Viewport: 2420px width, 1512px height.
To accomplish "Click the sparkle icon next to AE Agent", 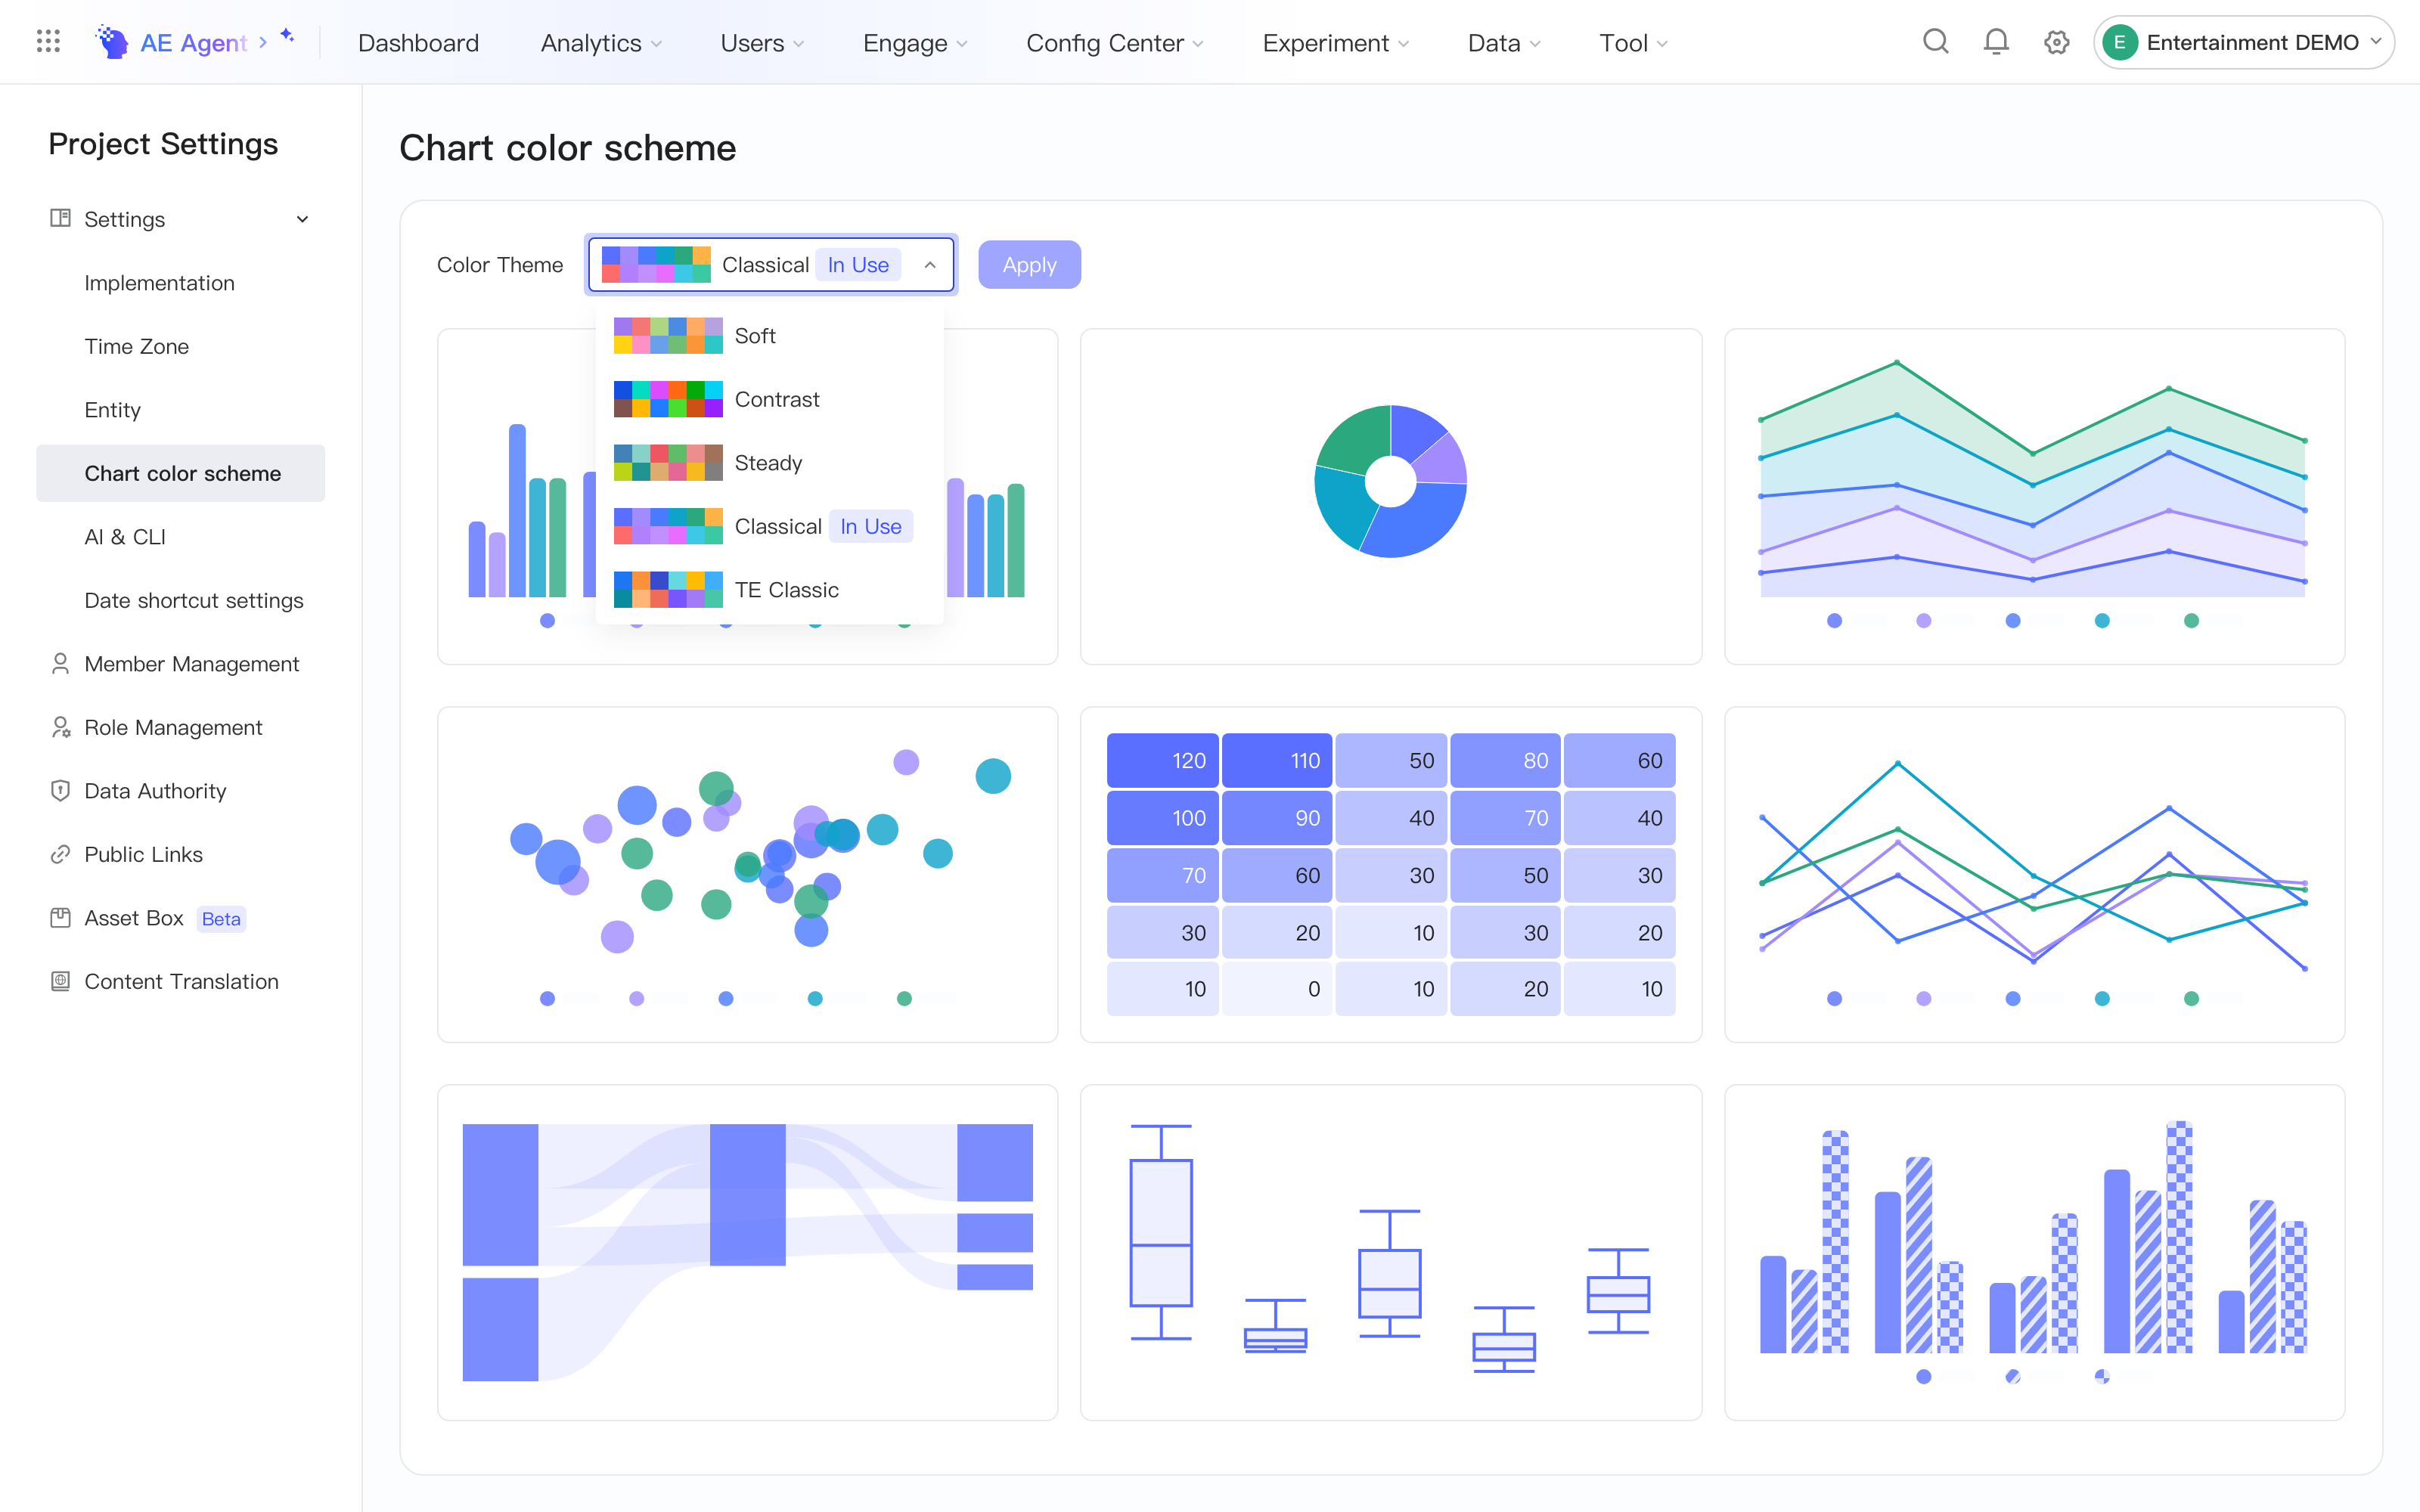I will [x=287, y=36].
